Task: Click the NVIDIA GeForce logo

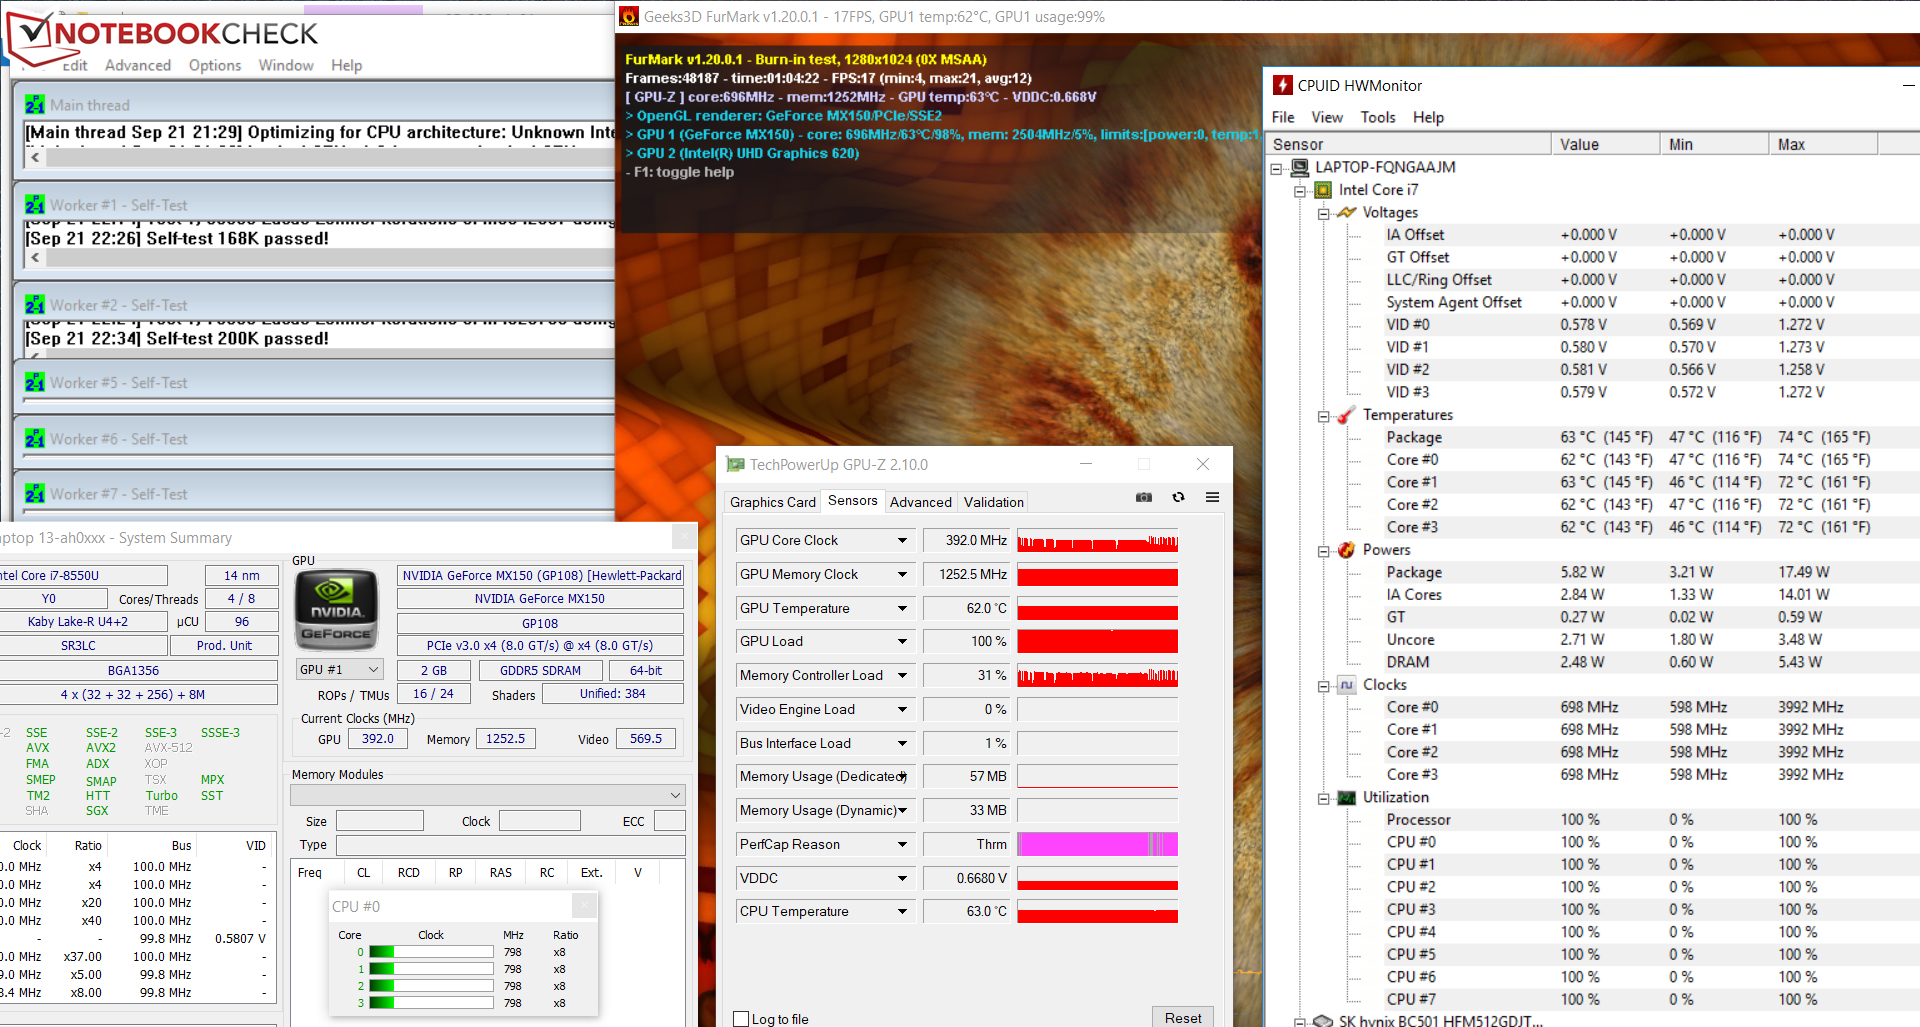Action: (336, 610)
